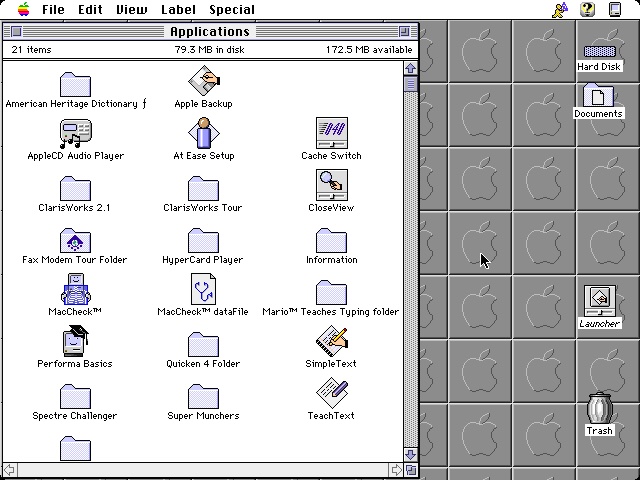Screen dimensions: 640x480
Task: Select the Documents folder on desktop
Action: click(x=598, y=95)
